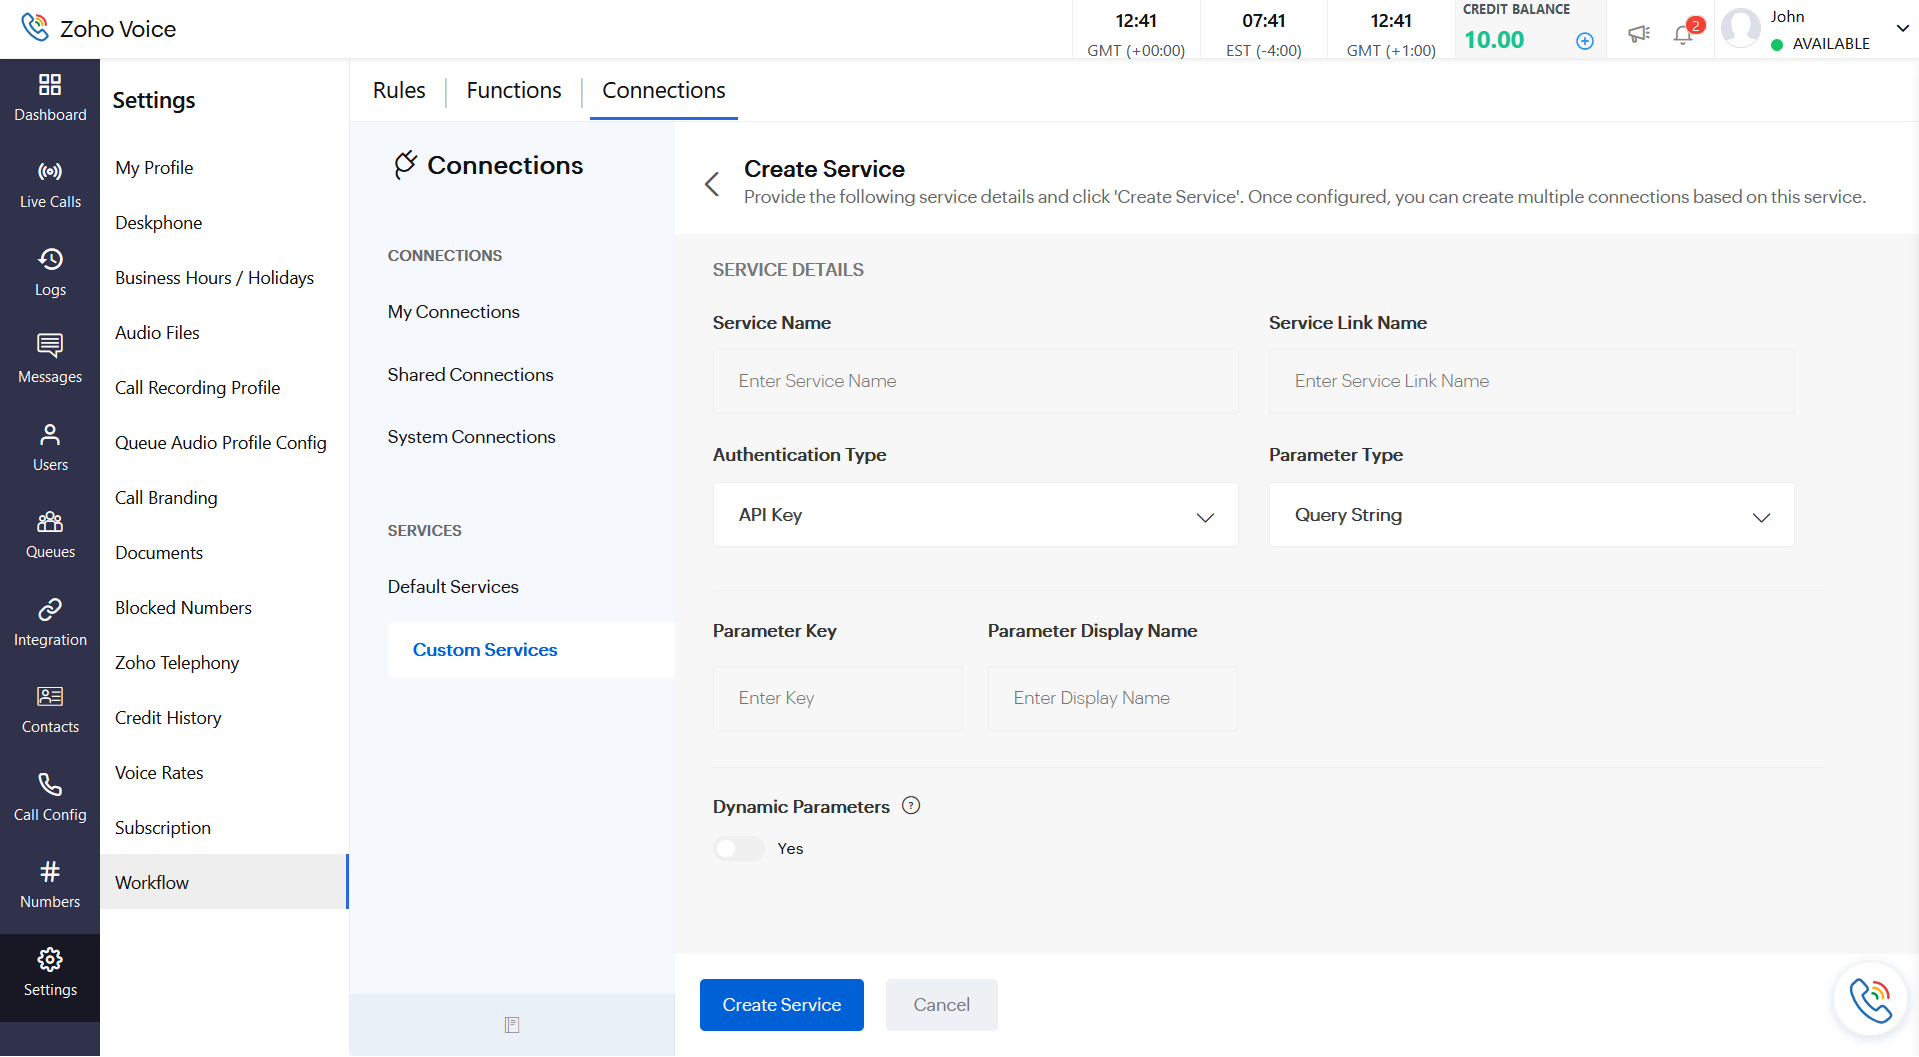
Task: Switch to the Functions tab
Action: tap(514, 90)
